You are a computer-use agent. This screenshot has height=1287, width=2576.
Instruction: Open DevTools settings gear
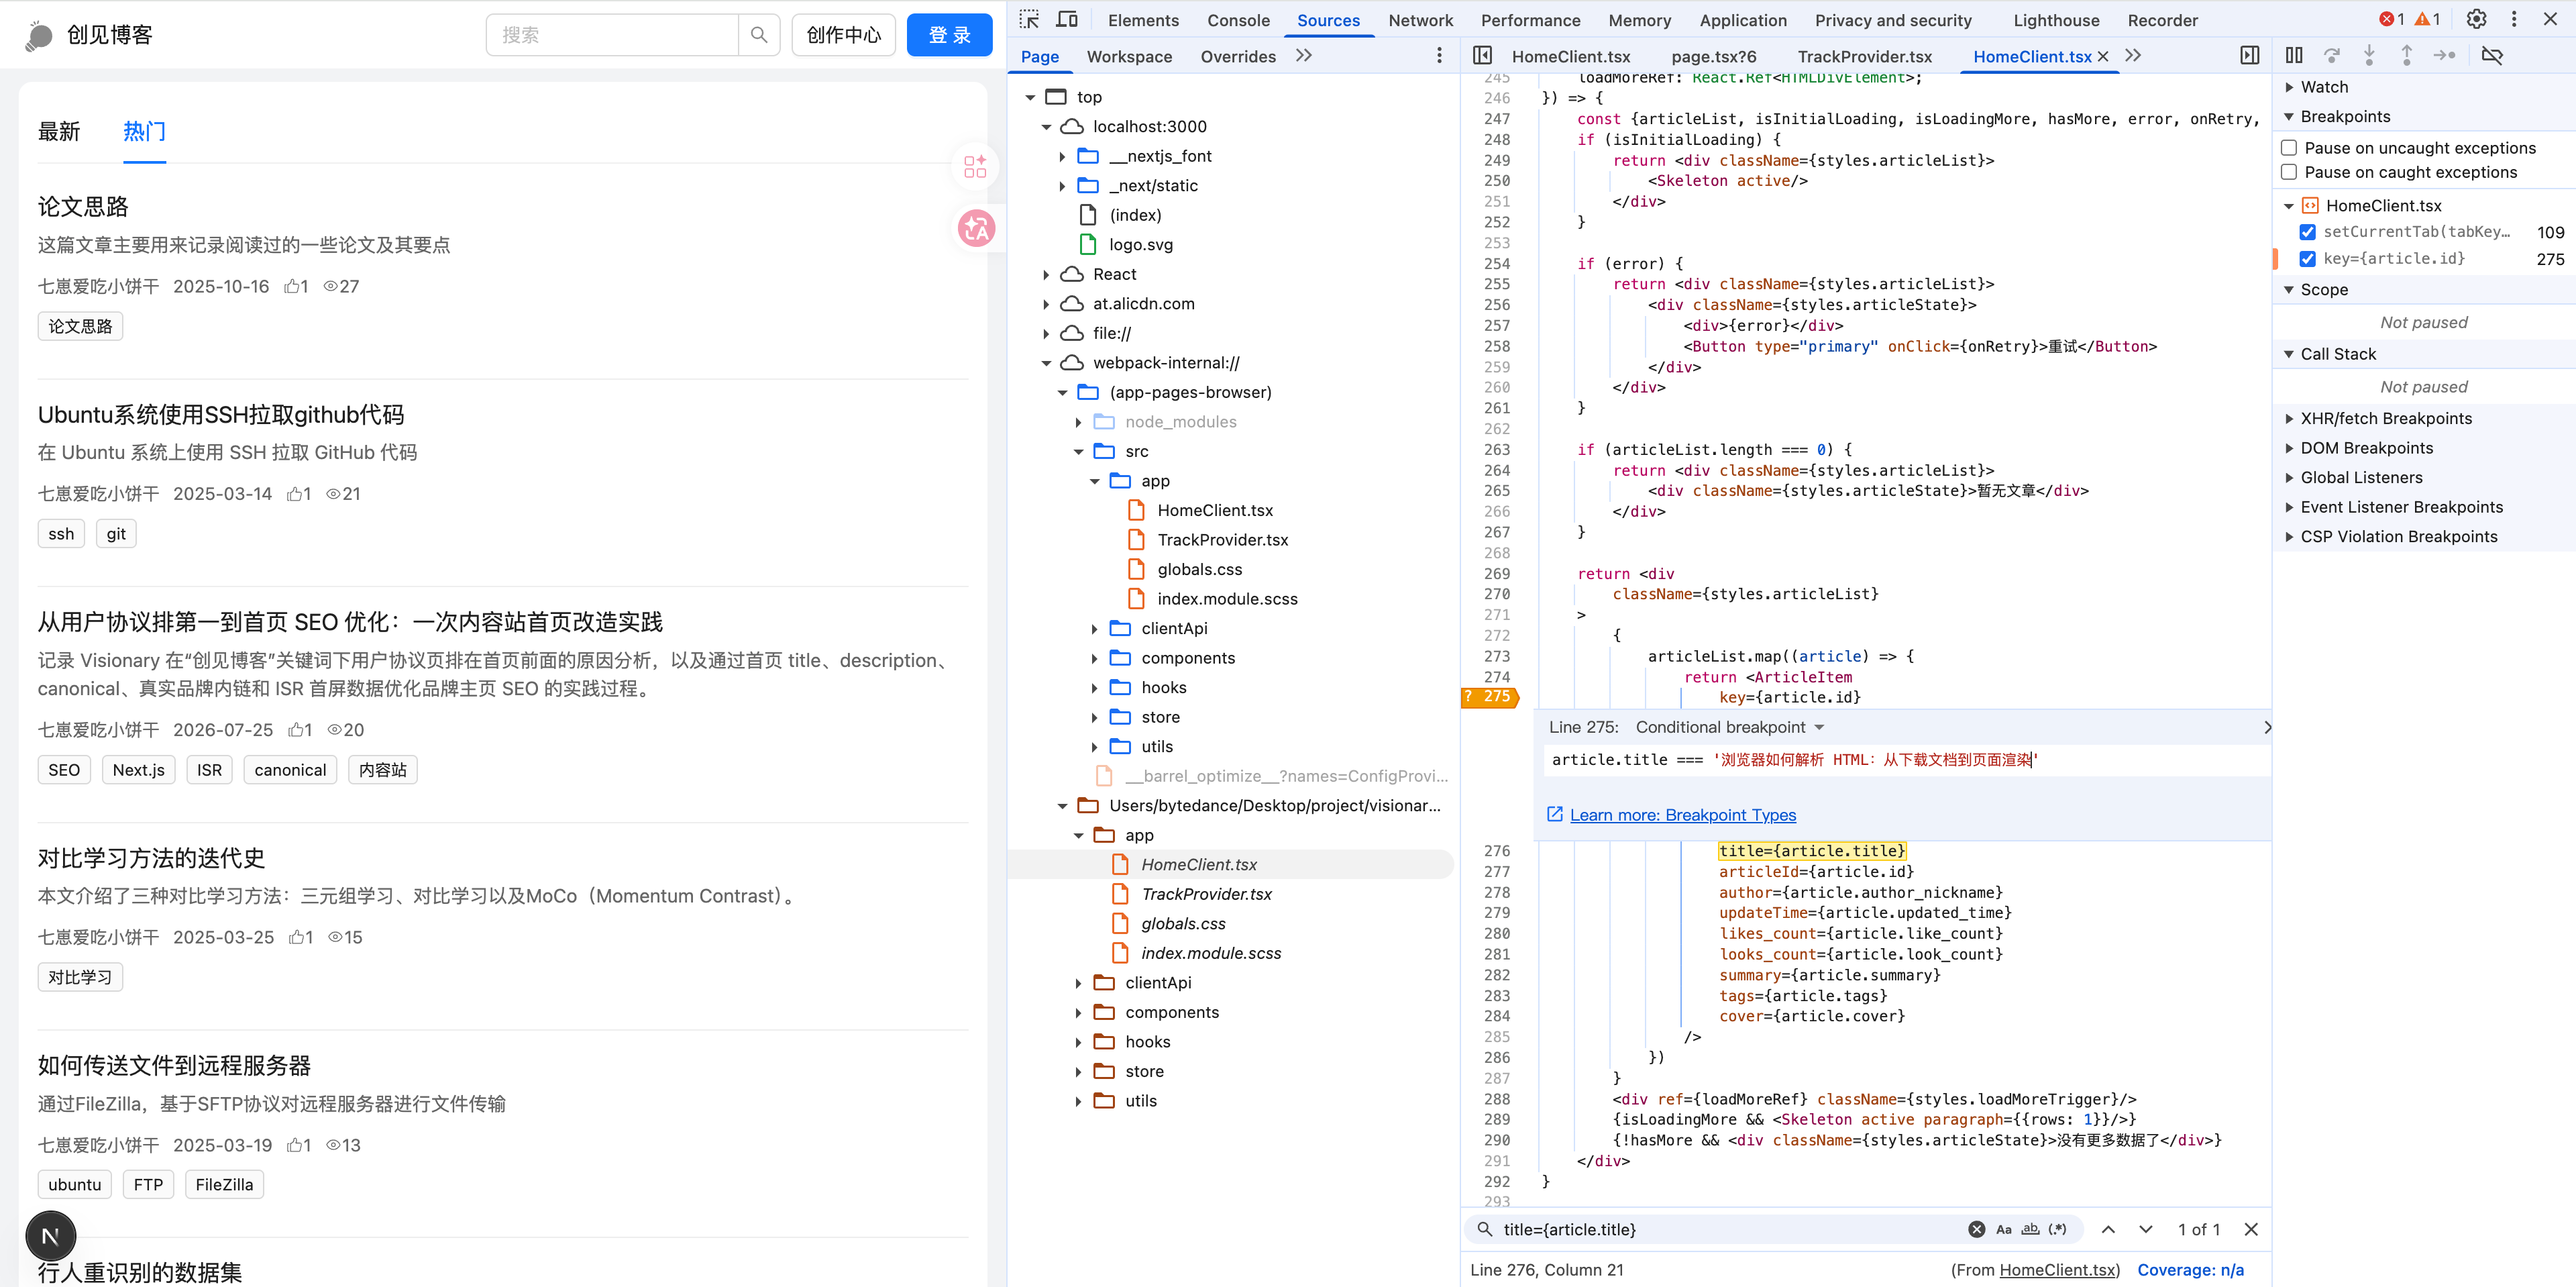pos(2476,19)
